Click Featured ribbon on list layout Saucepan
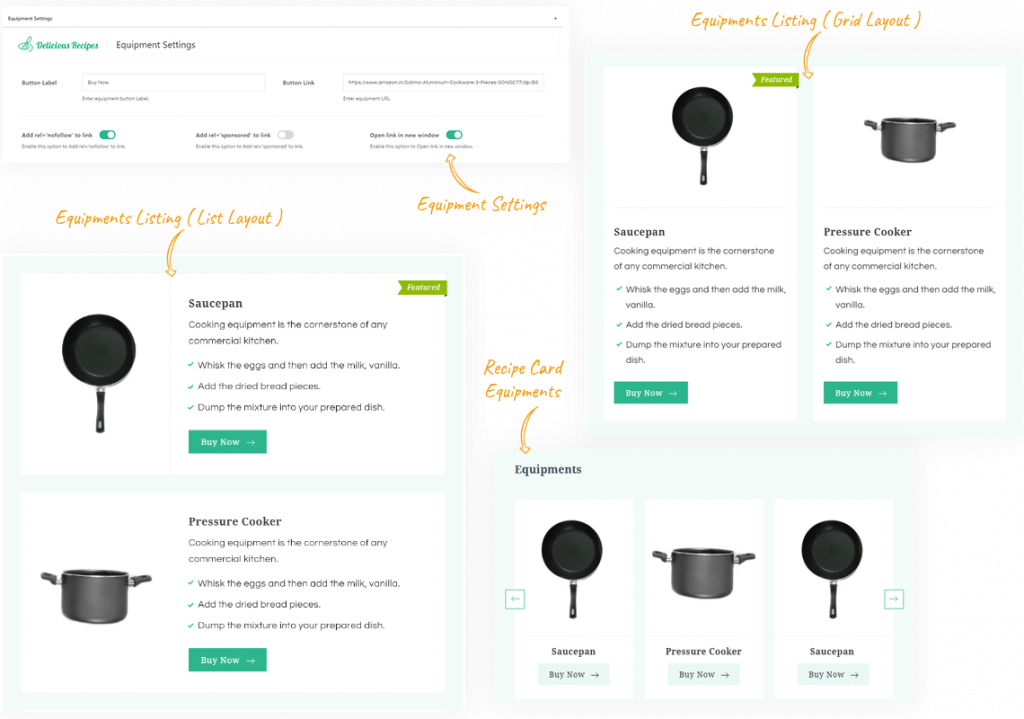This screenshot has height=719, width=1024. coord(423,287)
